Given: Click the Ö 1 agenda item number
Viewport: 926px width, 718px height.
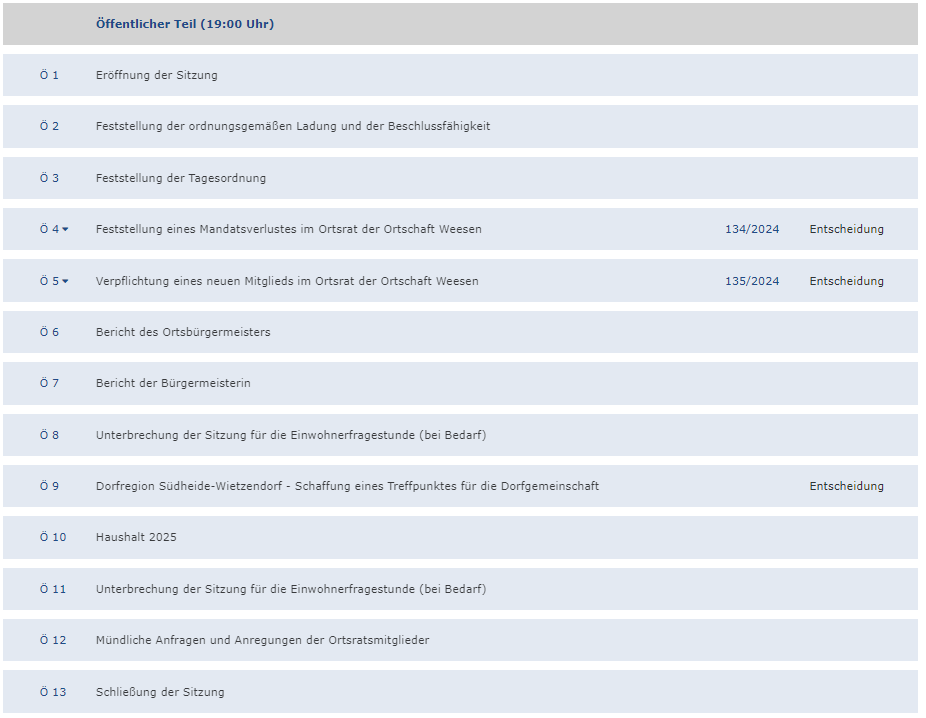Looking at the screenshot, I should [x=49, y=76].
